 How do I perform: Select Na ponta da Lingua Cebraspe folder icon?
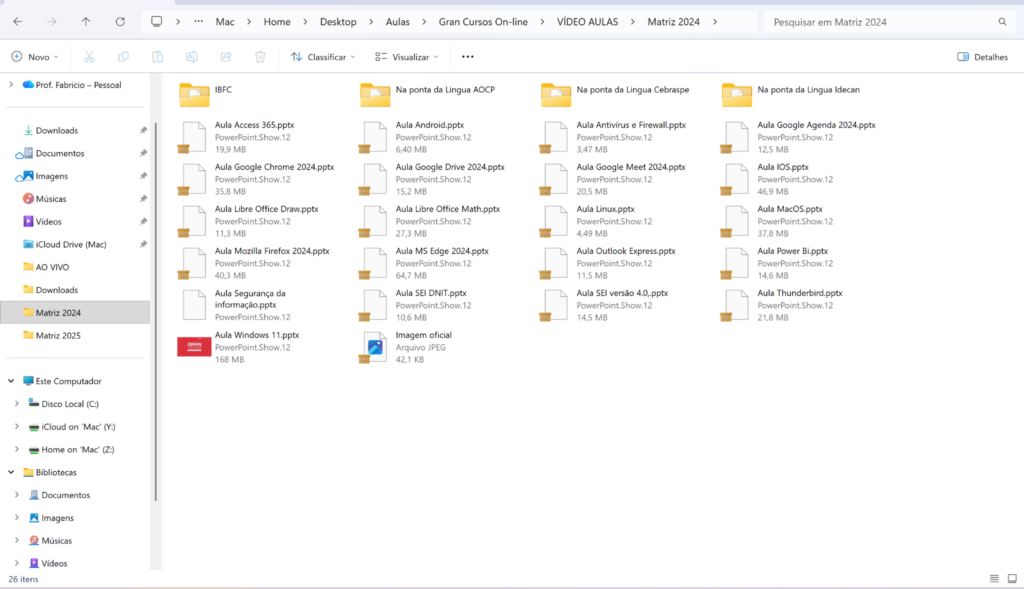pyautogui.click(x=556, y=95)
